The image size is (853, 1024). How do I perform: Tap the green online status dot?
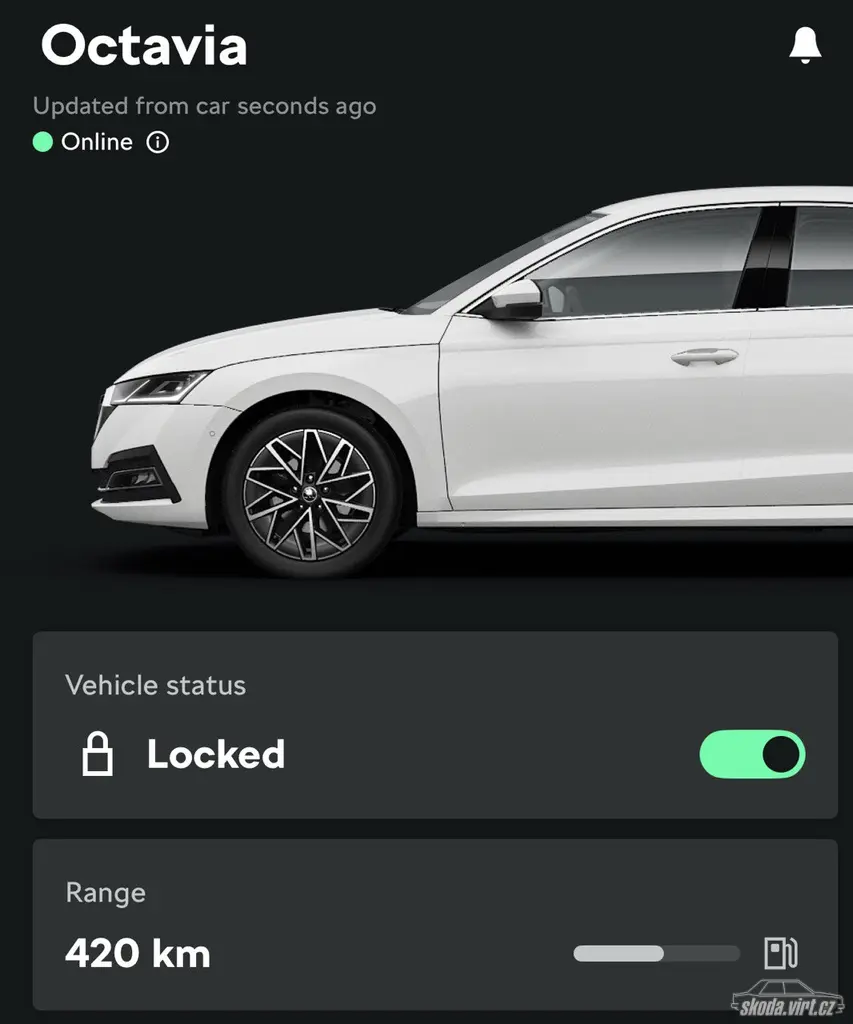tap(42, 142)
